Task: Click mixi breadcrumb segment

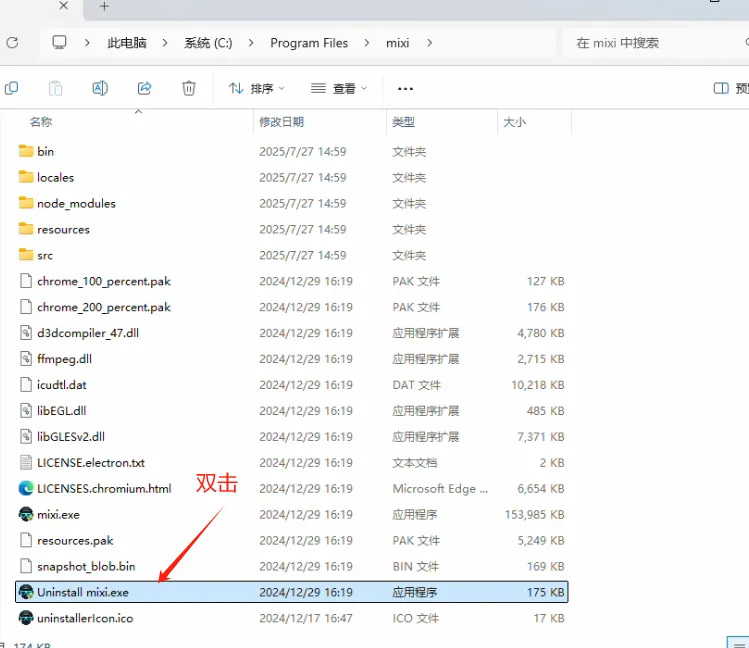Action: (397, 43)
